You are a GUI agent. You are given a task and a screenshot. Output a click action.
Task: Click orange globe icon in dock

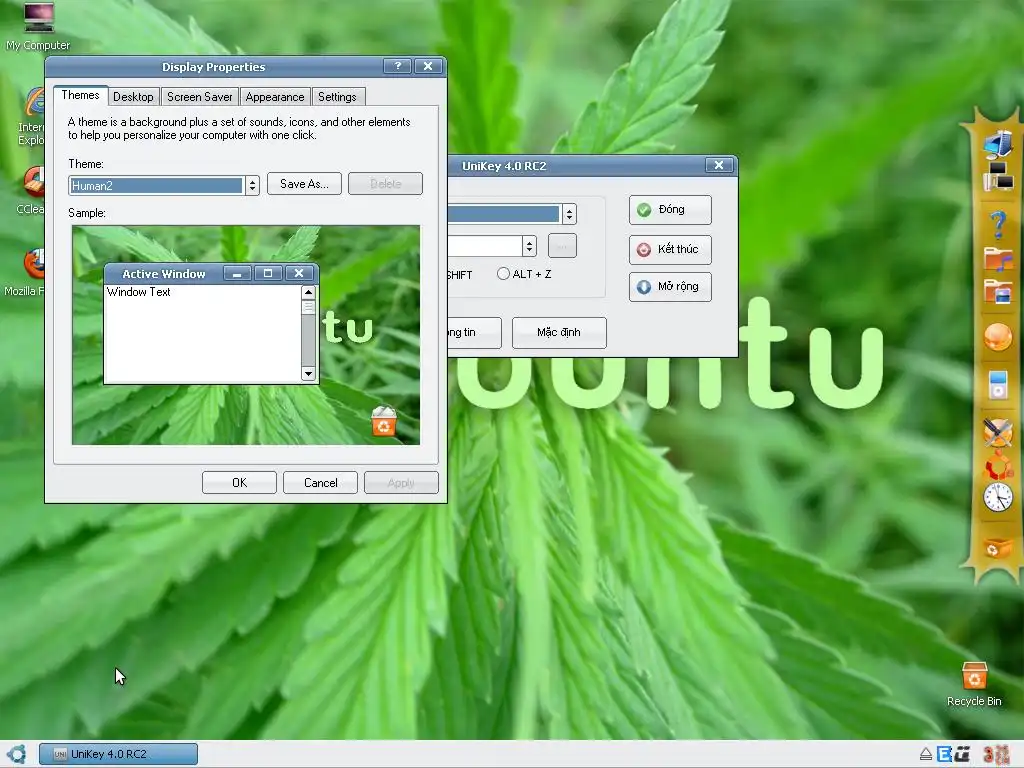(x=998, y=337)
